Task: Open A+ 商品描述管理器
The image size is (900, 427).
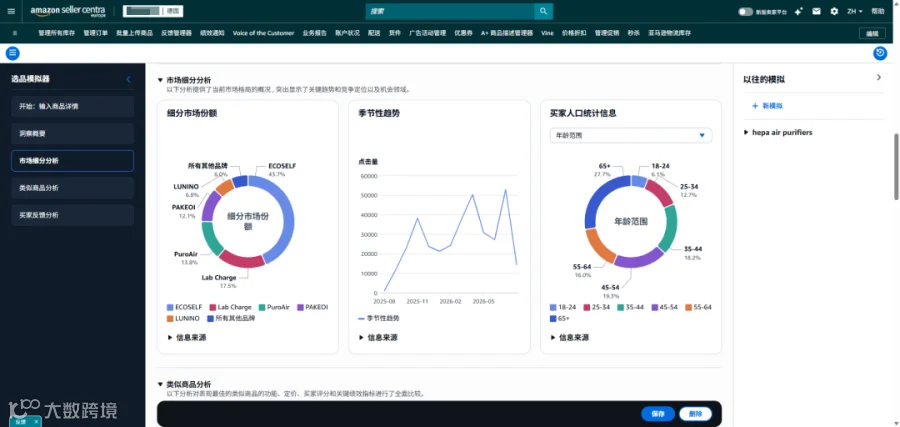Action: (x=508, y=33)
